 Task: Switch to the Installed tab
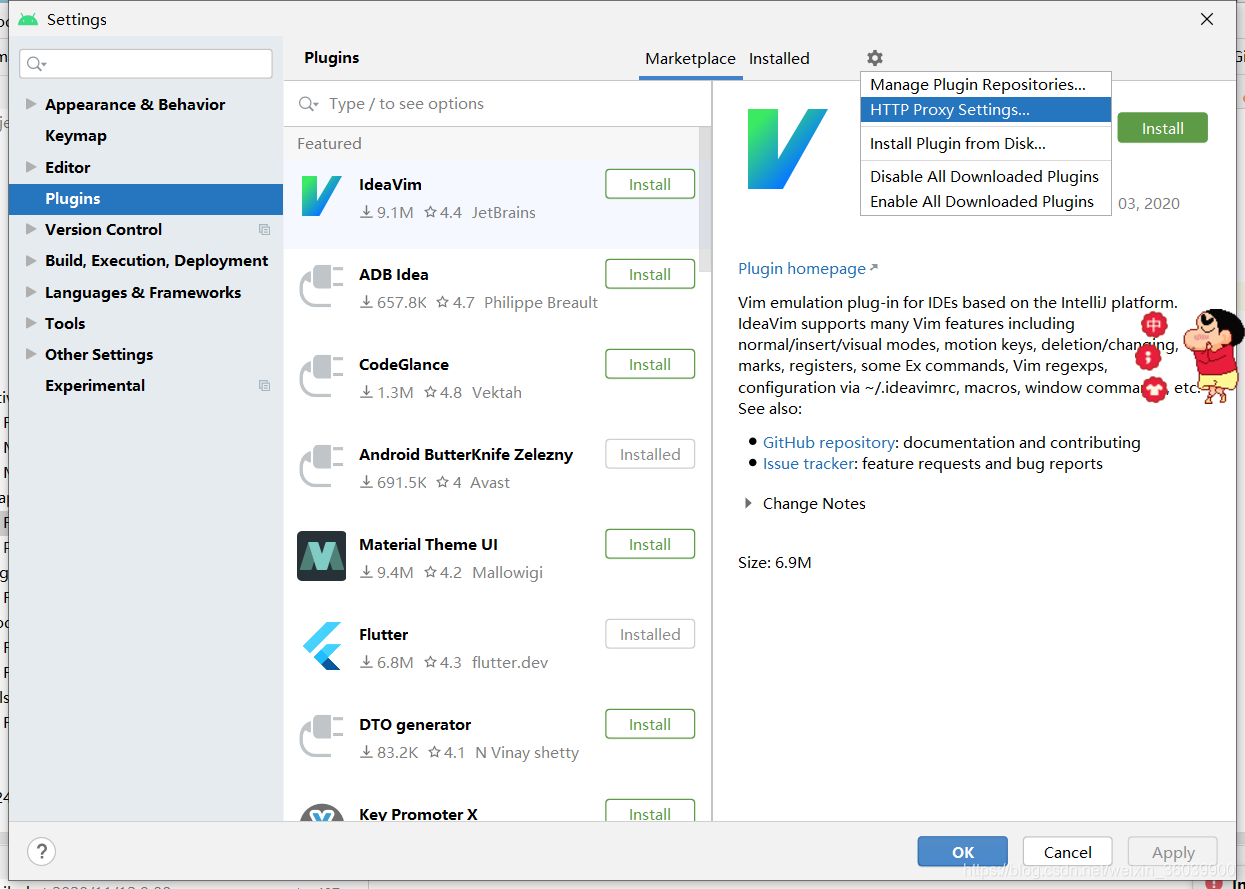tap(779, 59)
